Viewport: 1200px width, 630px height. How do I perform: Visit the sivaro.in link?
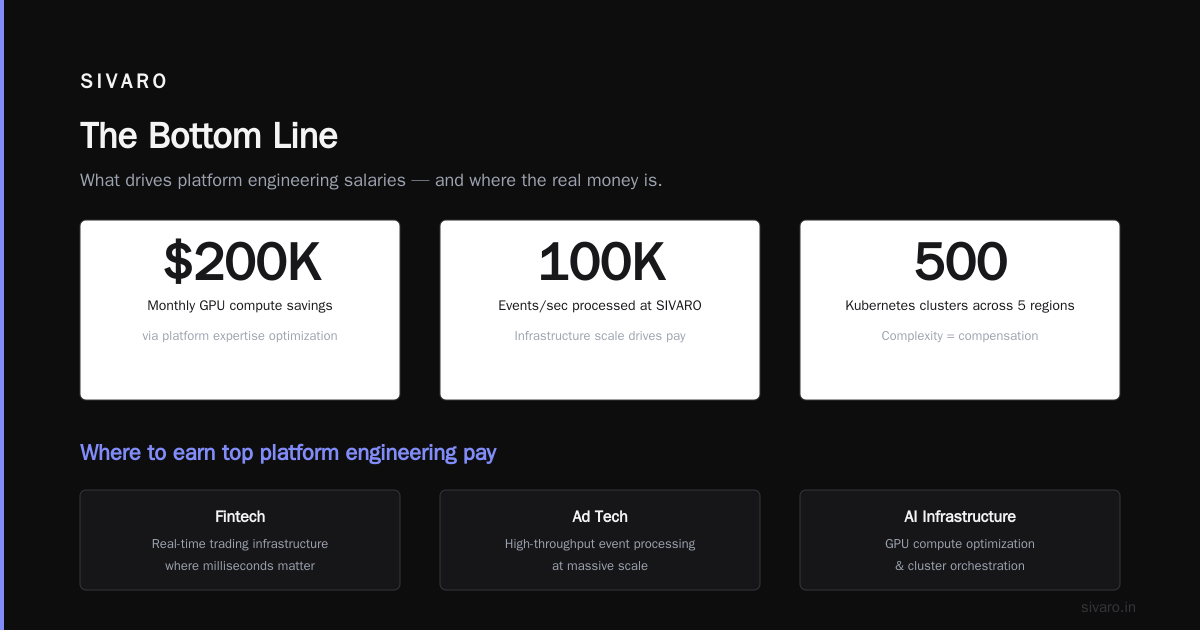pos(1108,607)
